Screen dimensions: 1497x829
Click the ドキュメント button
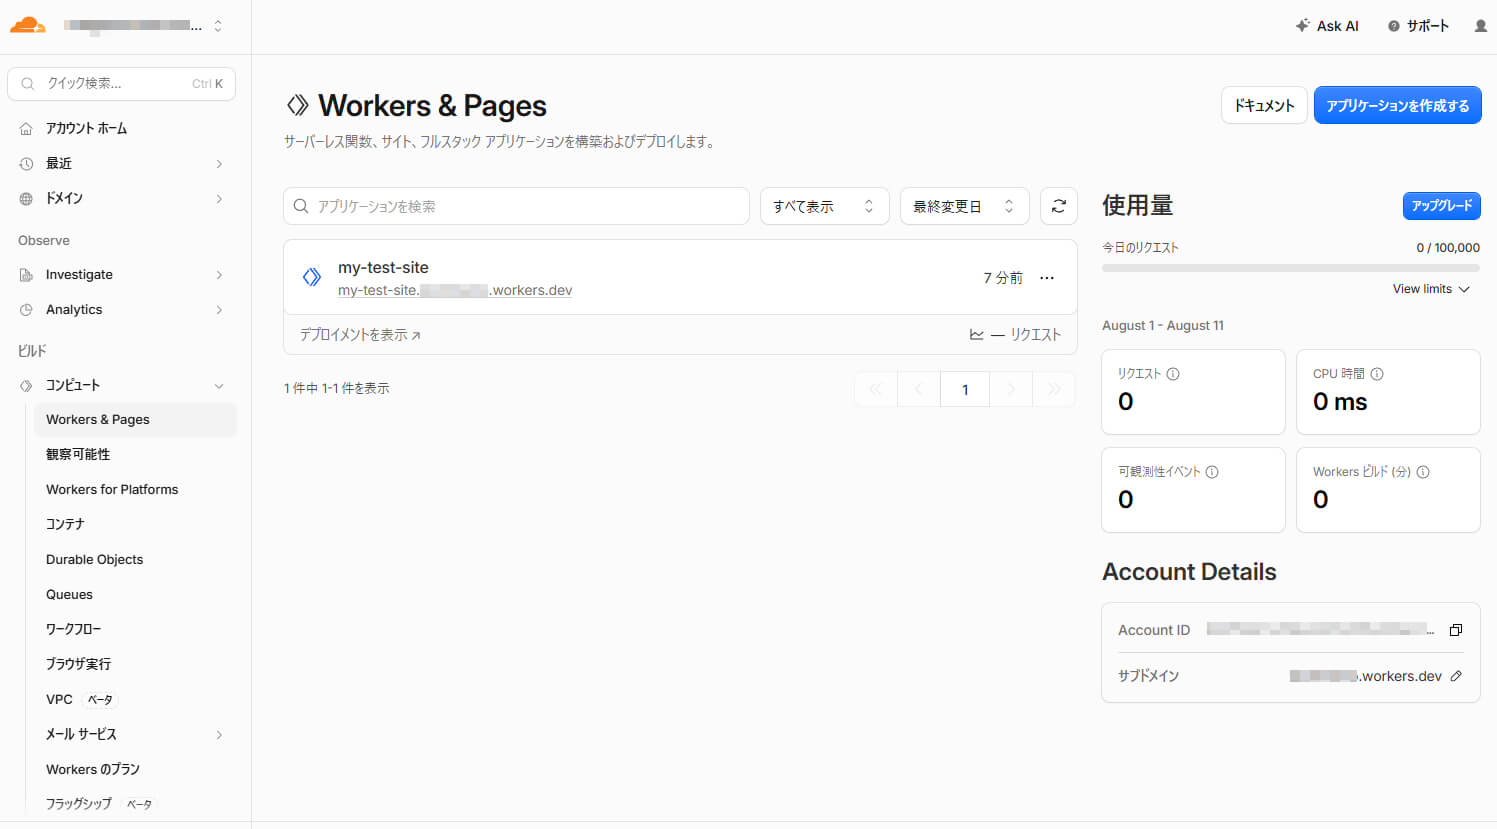click(x=1264, y=105)
